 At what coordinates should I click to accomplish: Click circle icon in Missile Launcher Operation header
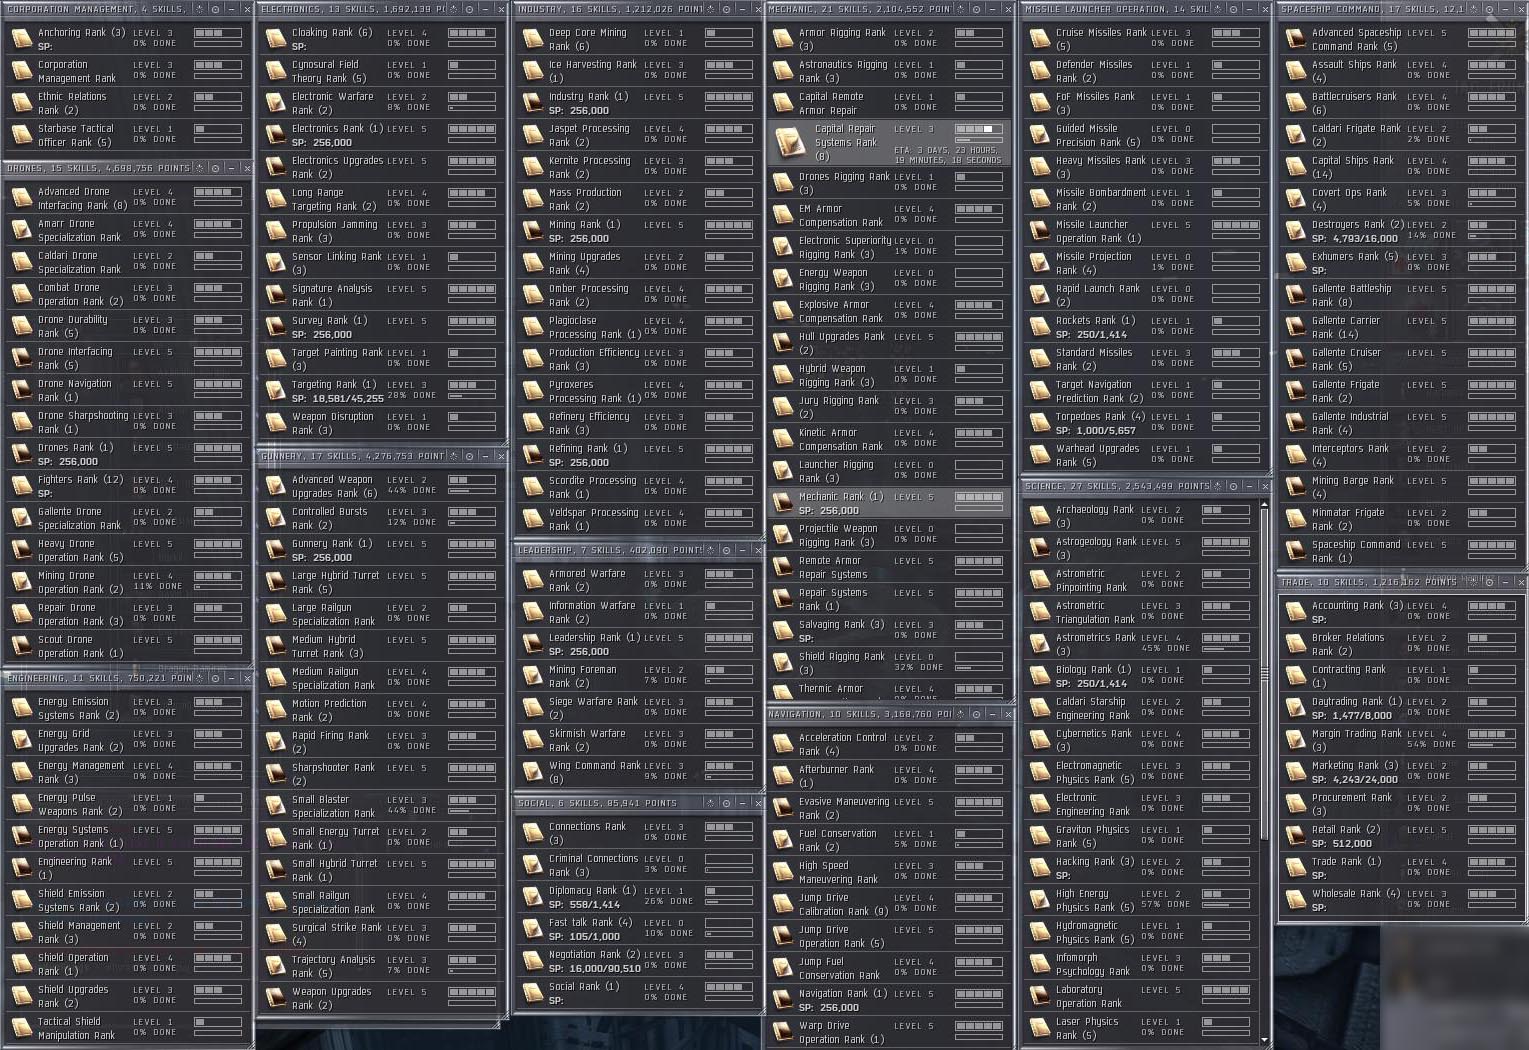[x=1233, y=9]
